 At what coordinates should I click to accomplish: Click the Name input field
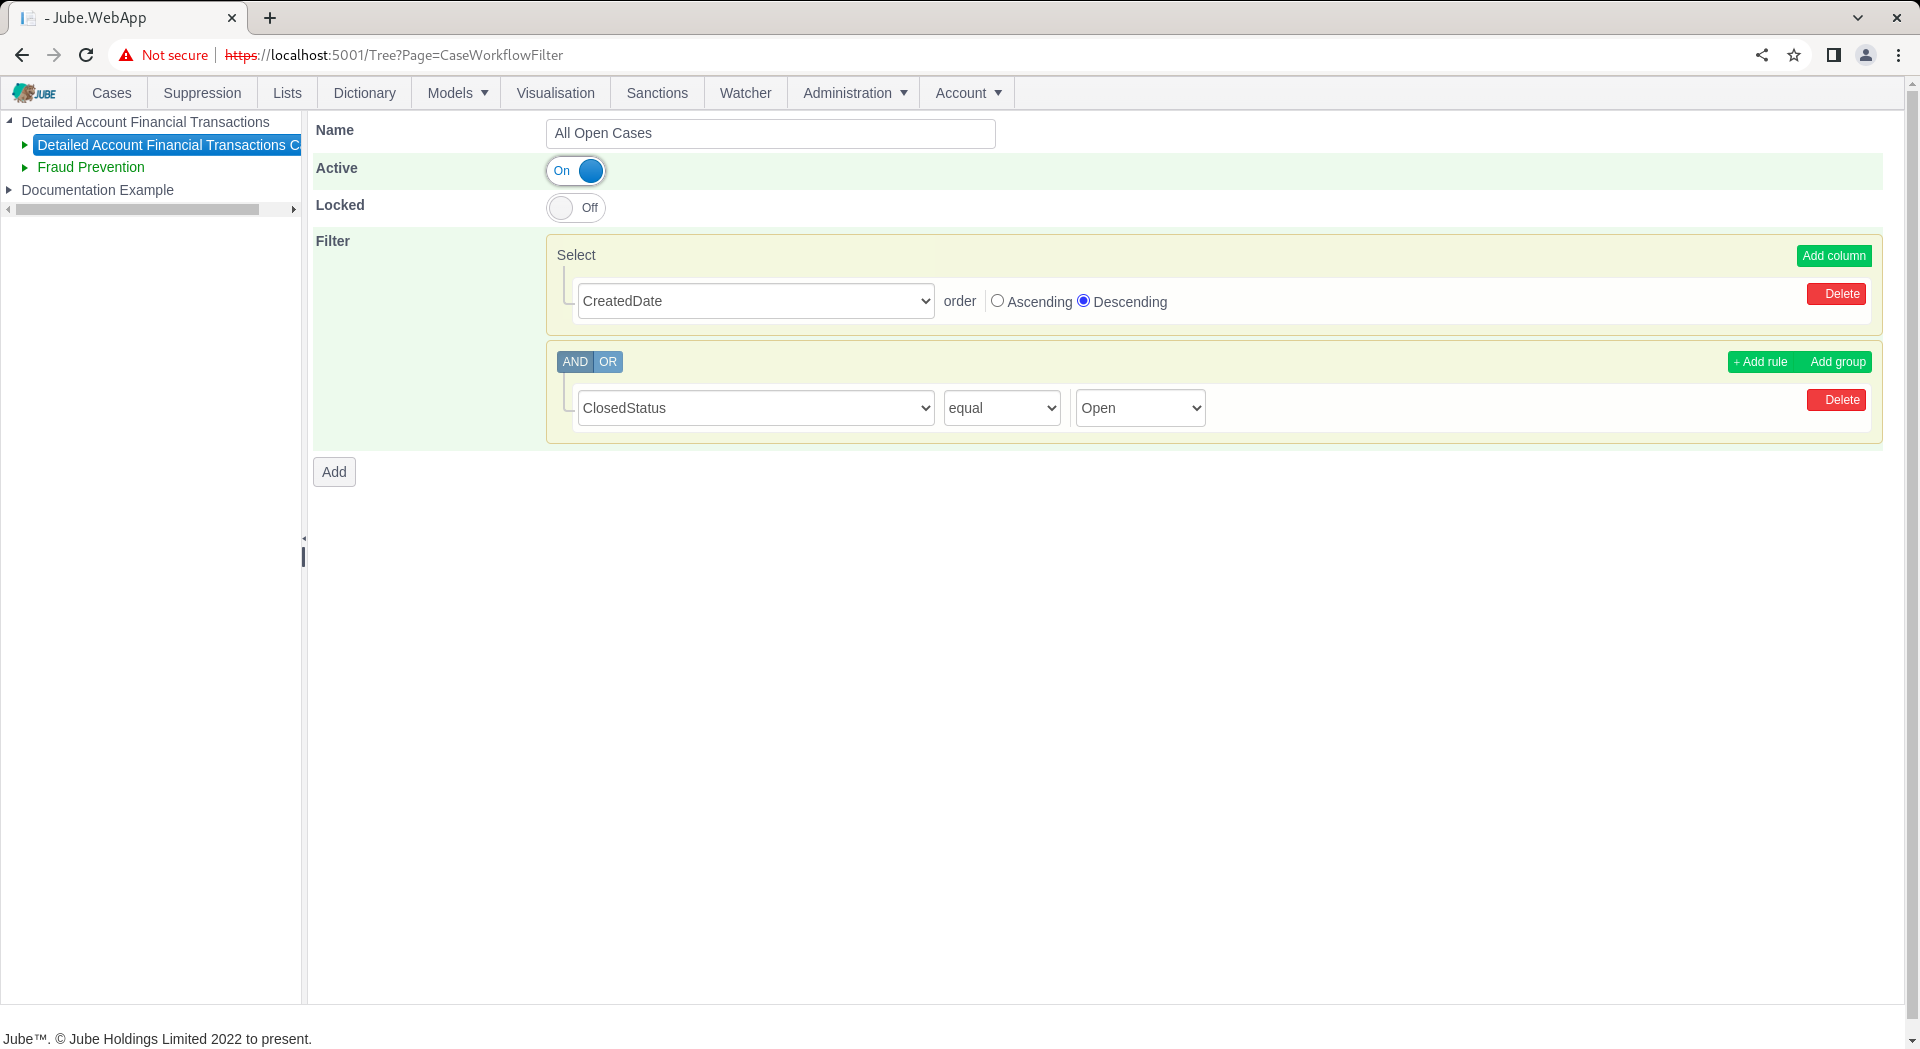[x=771, y=134]
